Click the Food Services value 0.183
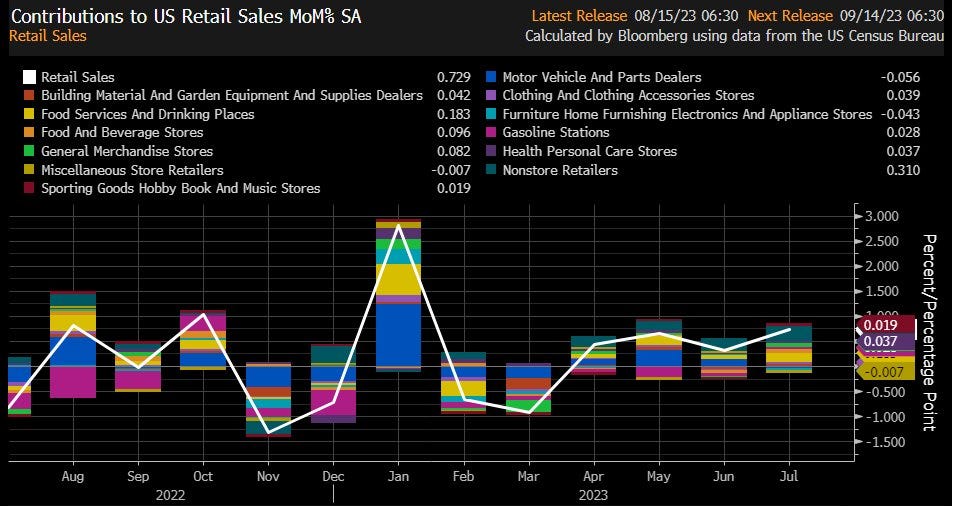This screenshot has width=953, height=507. (x=453, y=114)
